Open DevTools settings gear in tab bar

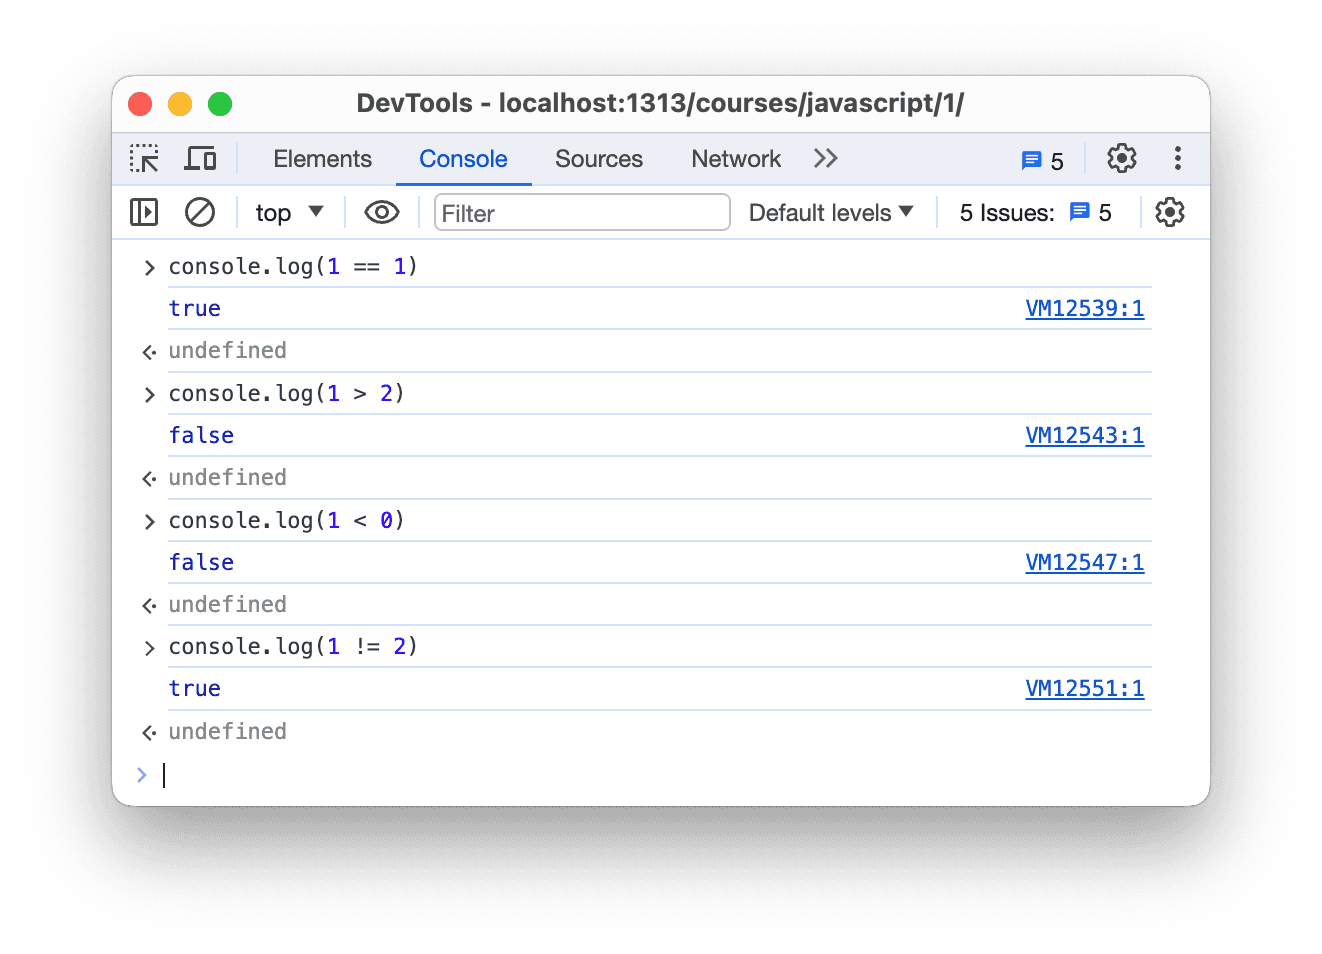(1121, 159)
